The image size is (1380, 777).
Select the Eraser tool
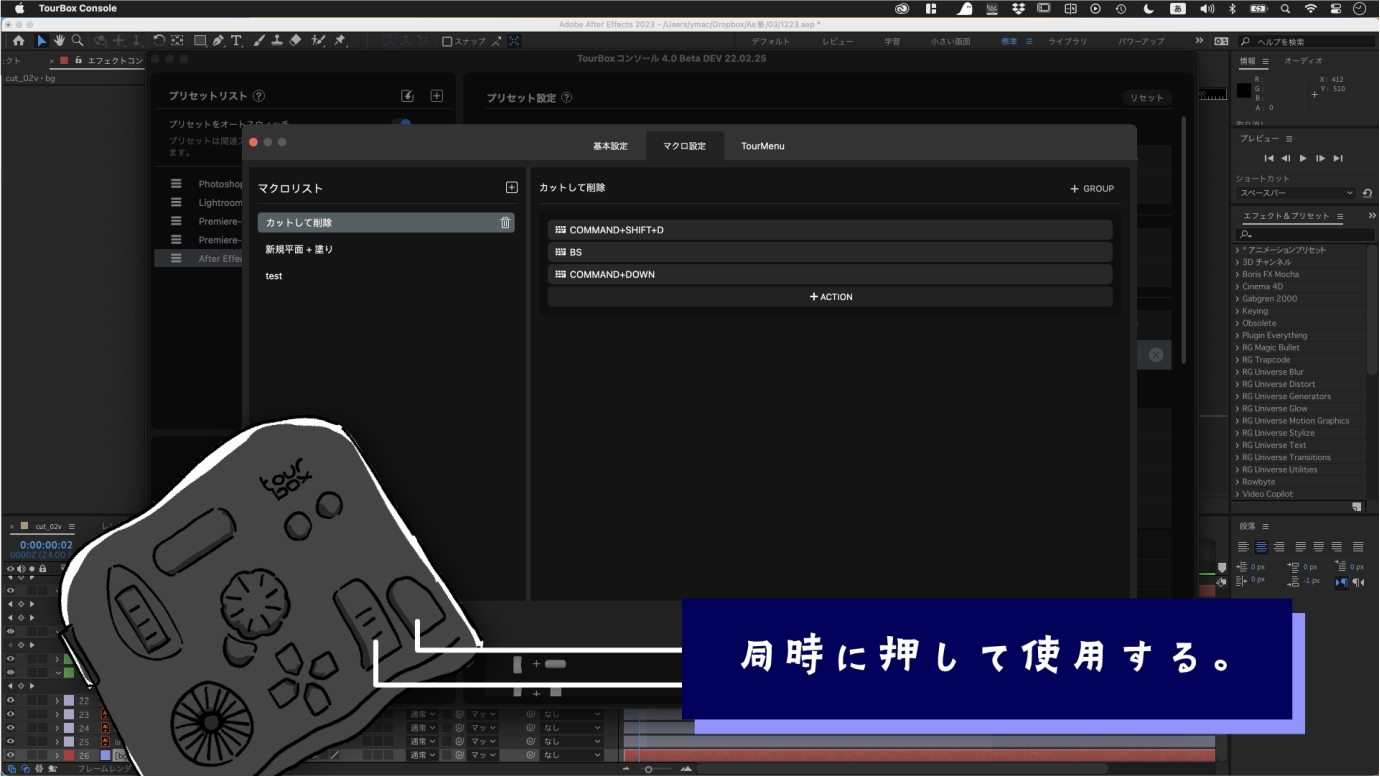coord(294,41)
